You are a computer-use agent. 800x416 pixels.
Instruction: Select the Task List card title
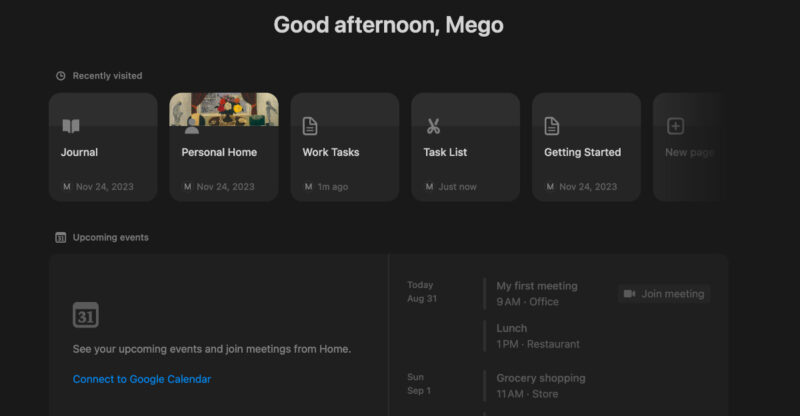pos(445,153)
